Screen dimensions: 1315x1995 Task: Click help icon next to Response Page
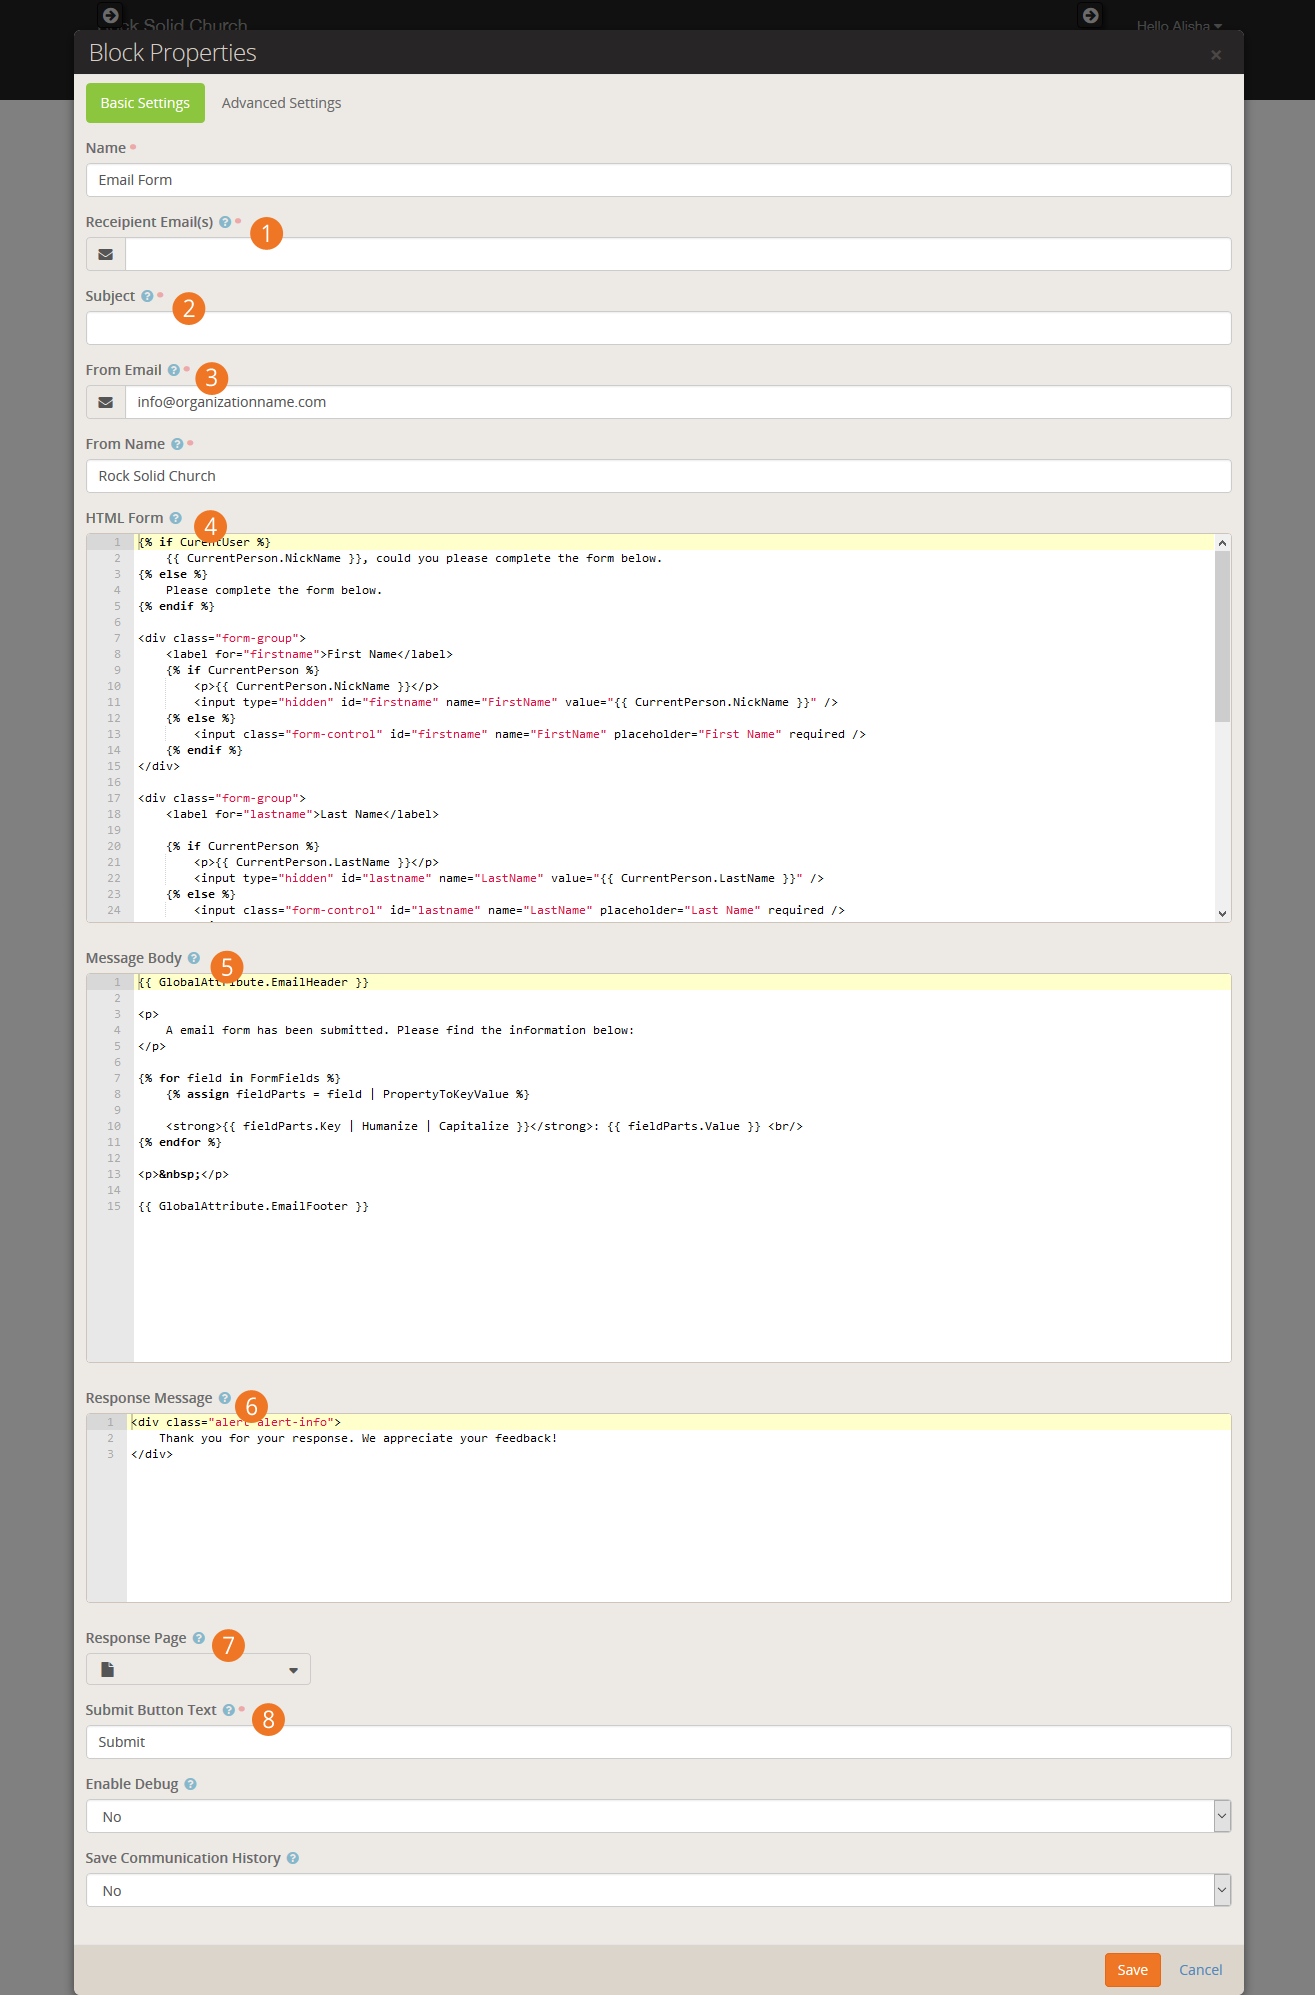[199, 1638]
